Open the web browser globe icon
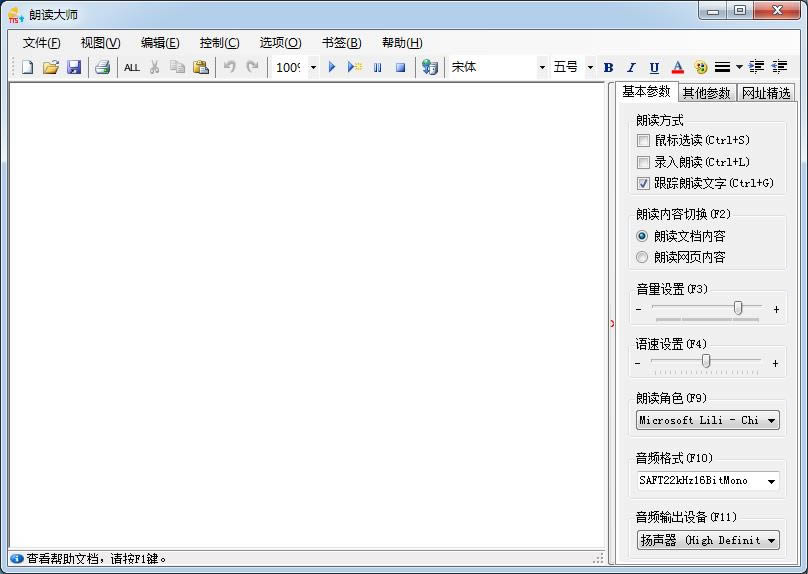This screenshot has width=808, height=574. [x=429, y=67]
